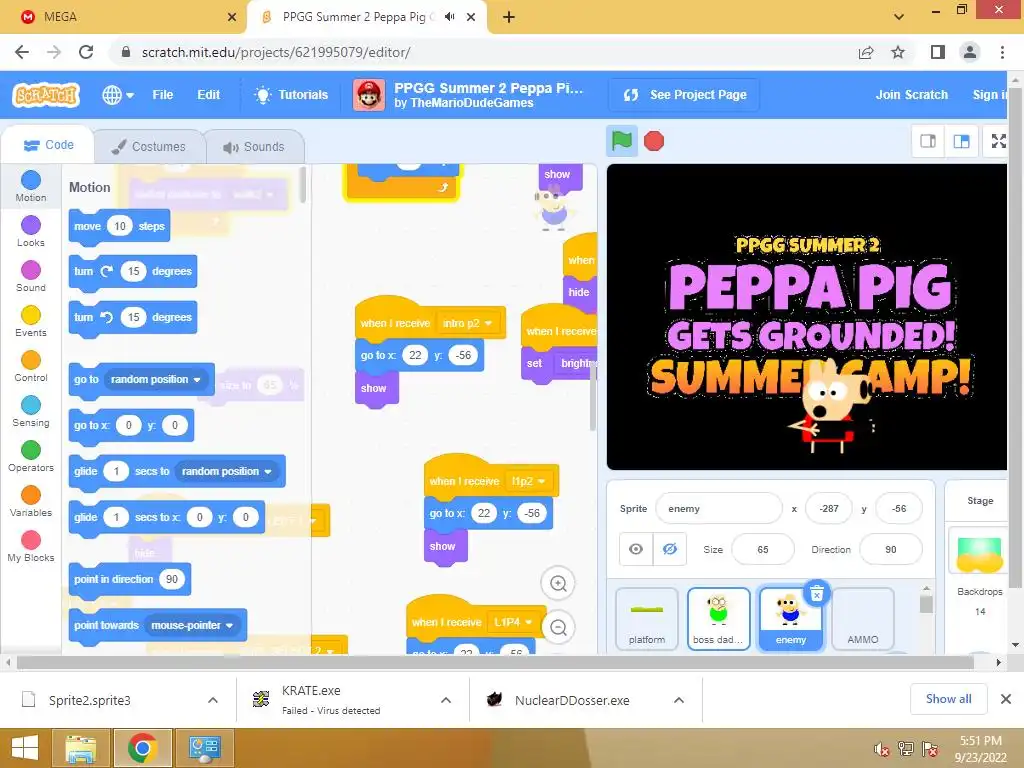The height and width of the screenshot is (768, 1024).
Task: Select Variables block category
Action: point(31,502)
